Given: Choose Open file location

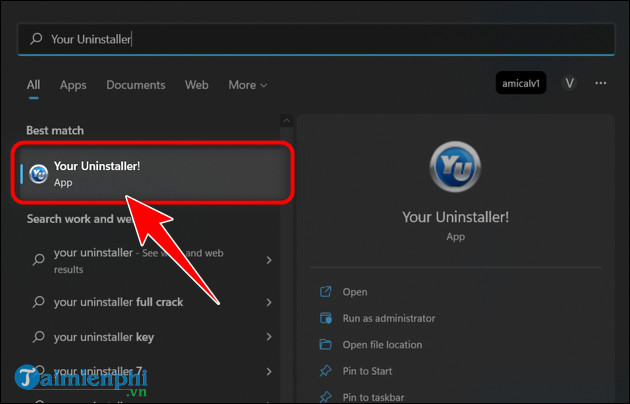Looking at the screenshot, I should point(382,345).
